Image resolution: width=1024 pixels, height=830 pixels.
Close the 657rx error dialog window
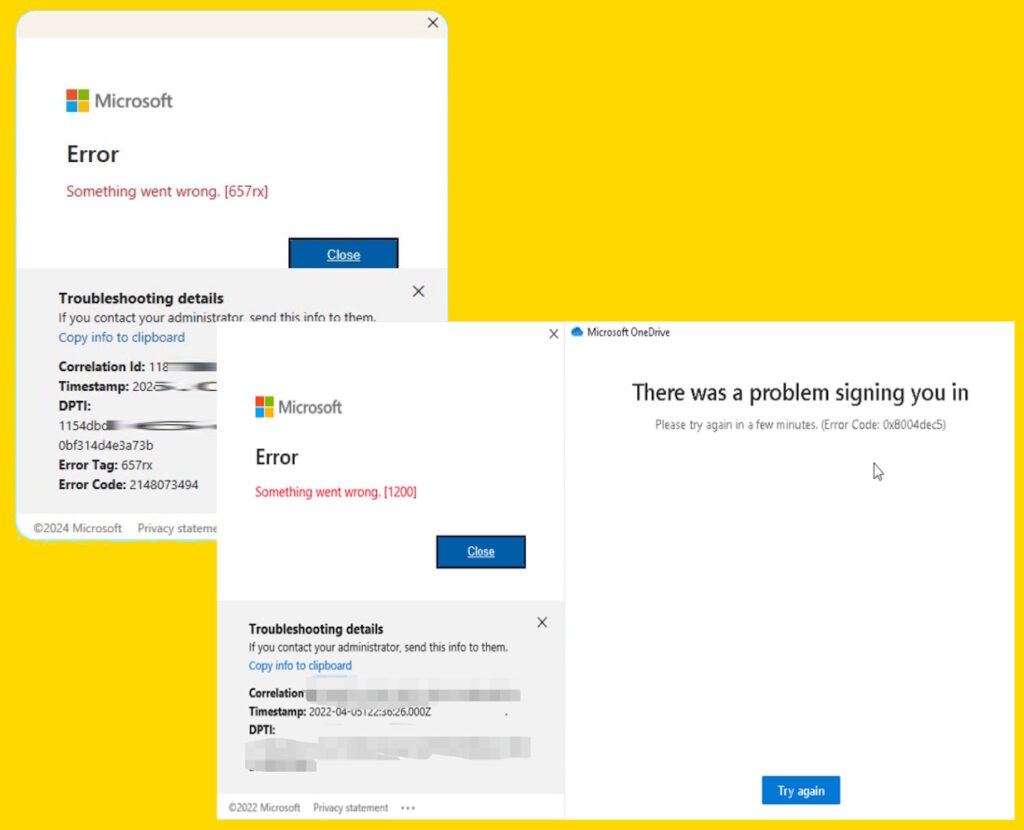coord(432,22)
